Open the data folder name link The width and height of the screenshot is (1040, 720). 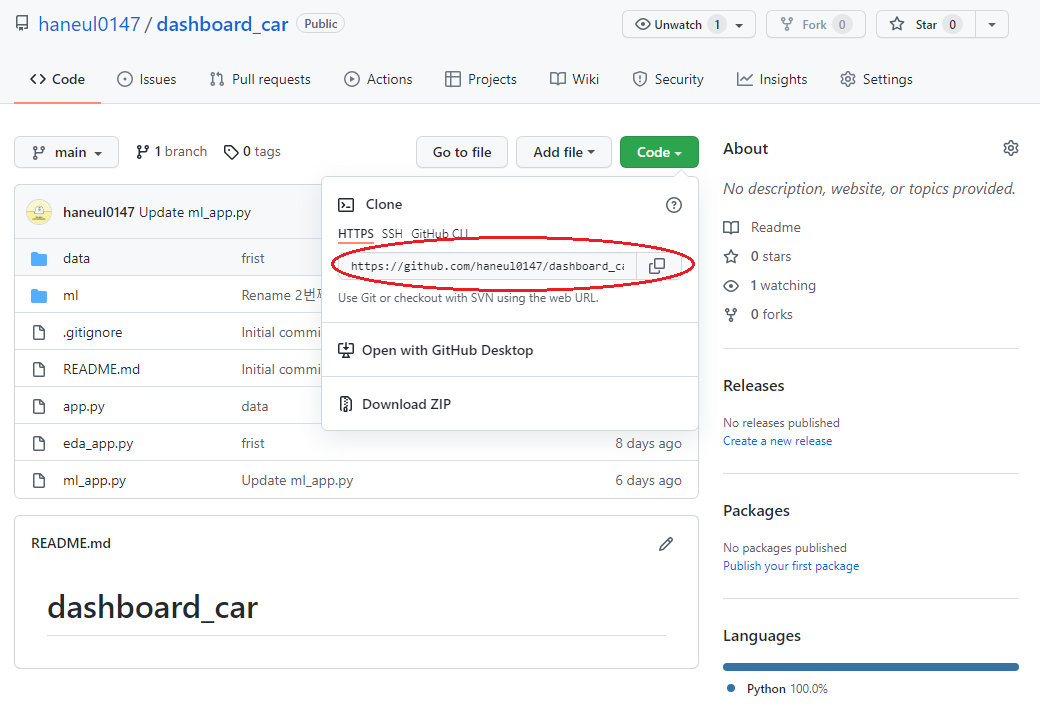pos(76,259)
